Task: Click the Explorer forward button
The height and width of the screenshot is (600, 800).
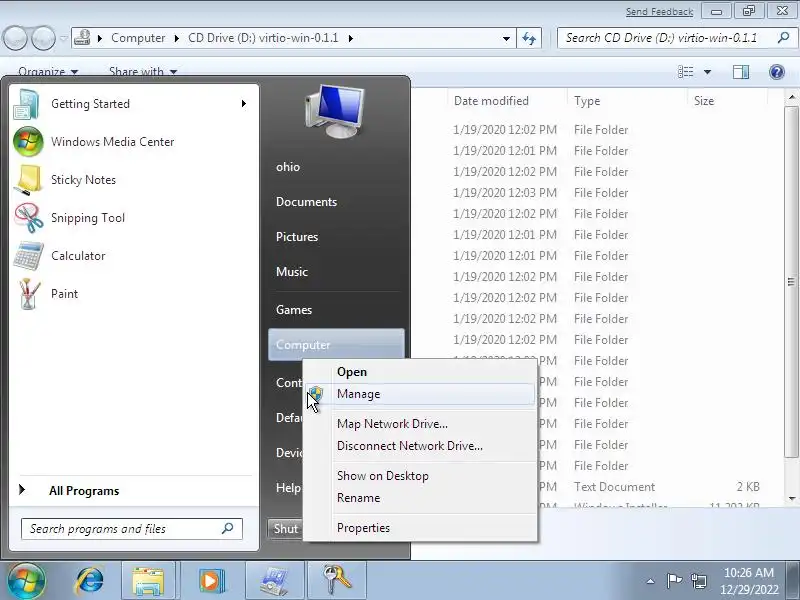Action: [x=43, y=38]
